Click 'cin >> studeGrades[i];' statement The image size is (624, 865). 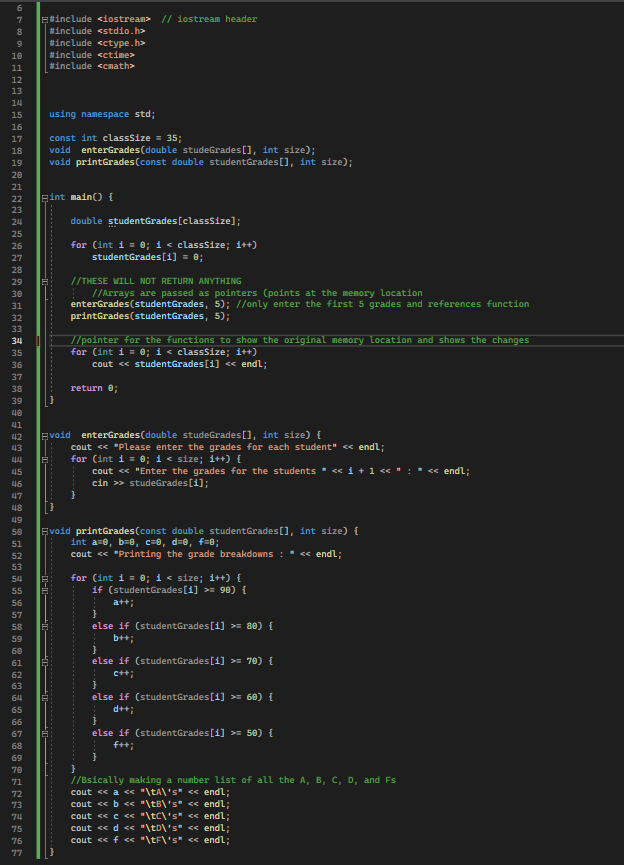(x=151, y=483)
